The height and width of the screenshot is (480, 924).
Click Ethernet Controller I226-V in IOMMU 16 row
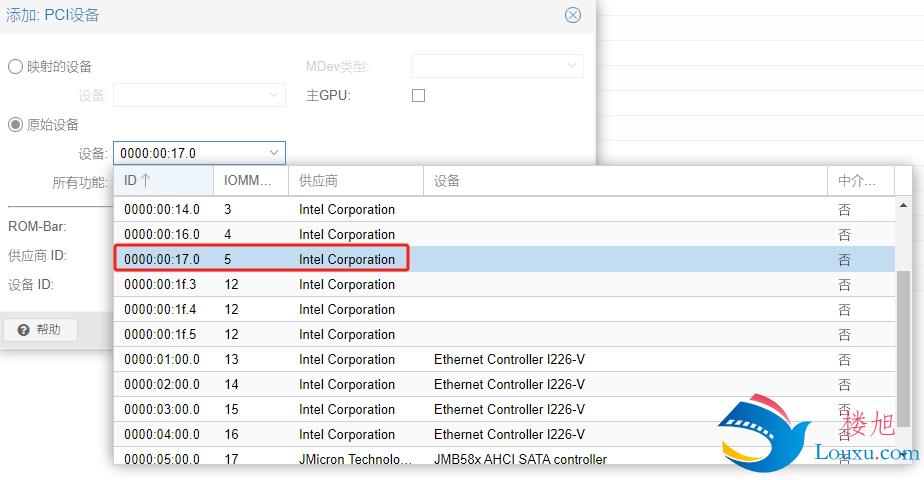coord(509,435)
